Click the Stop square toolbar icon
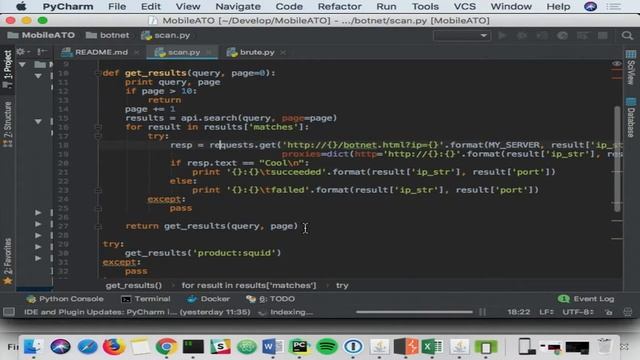640x360 pixels. 602,36
